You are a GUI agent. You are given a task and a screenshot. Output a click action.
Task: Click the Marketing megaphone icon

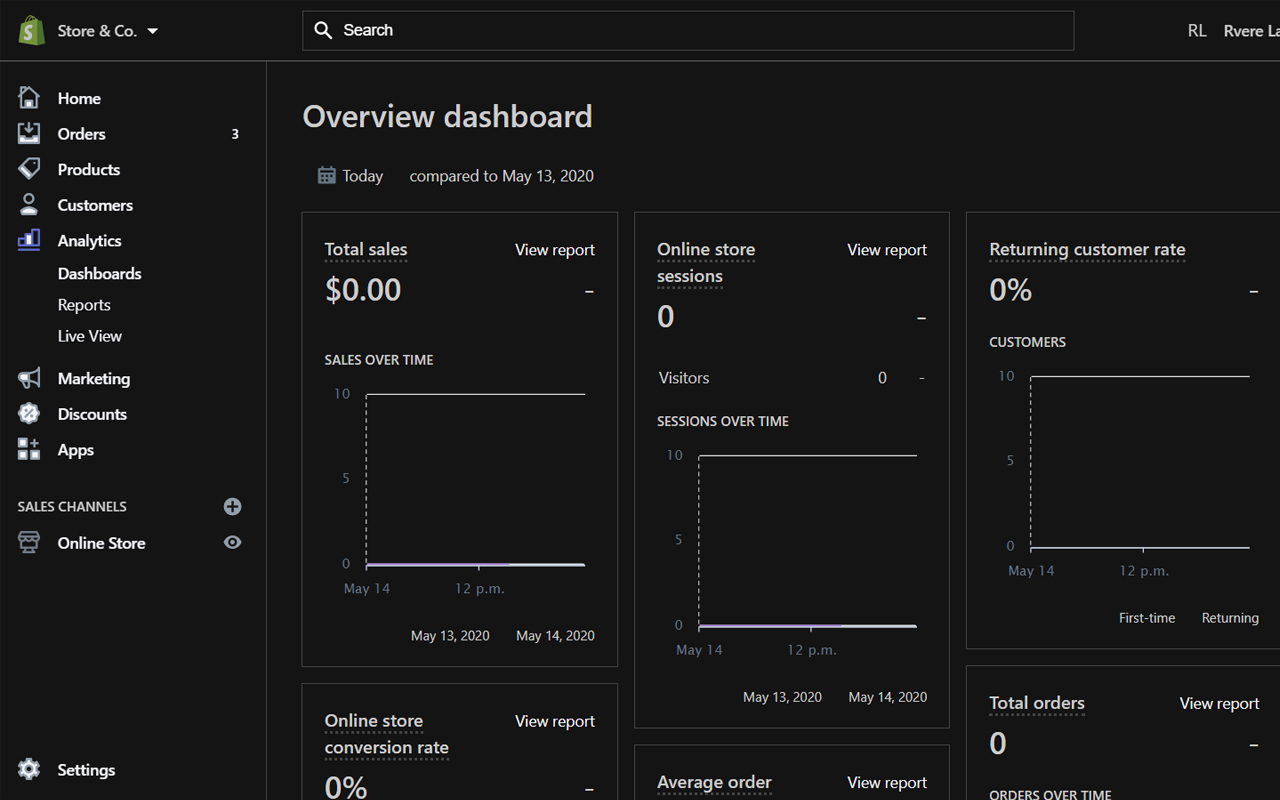tap(30, 378)
